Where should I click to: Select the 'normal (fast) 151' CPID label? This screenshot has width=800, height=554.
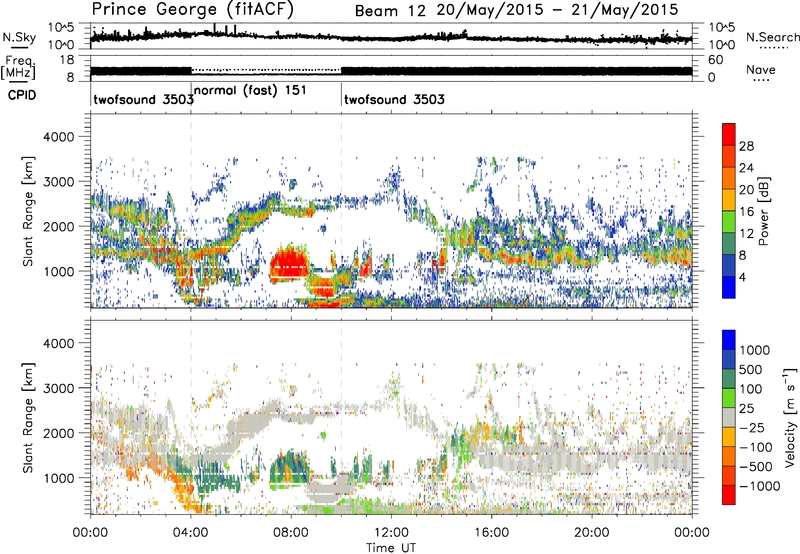click(250, 90)
